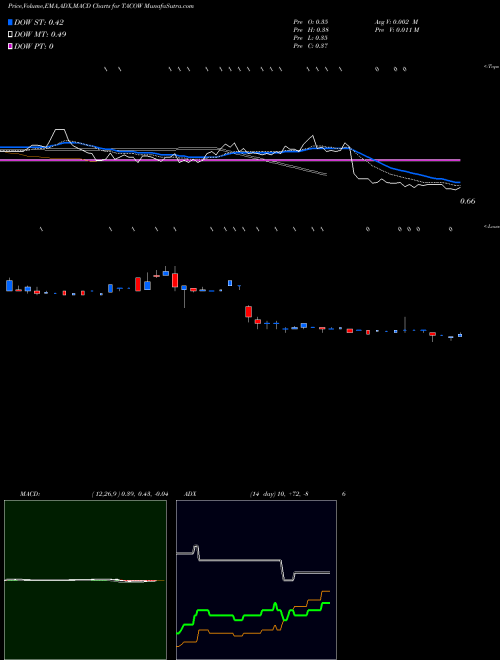Viewport: 500px width, 660px height.
Task: Click the horizontal magenta line on price chart
Action: pyautogui.click(x=230, y=160)
